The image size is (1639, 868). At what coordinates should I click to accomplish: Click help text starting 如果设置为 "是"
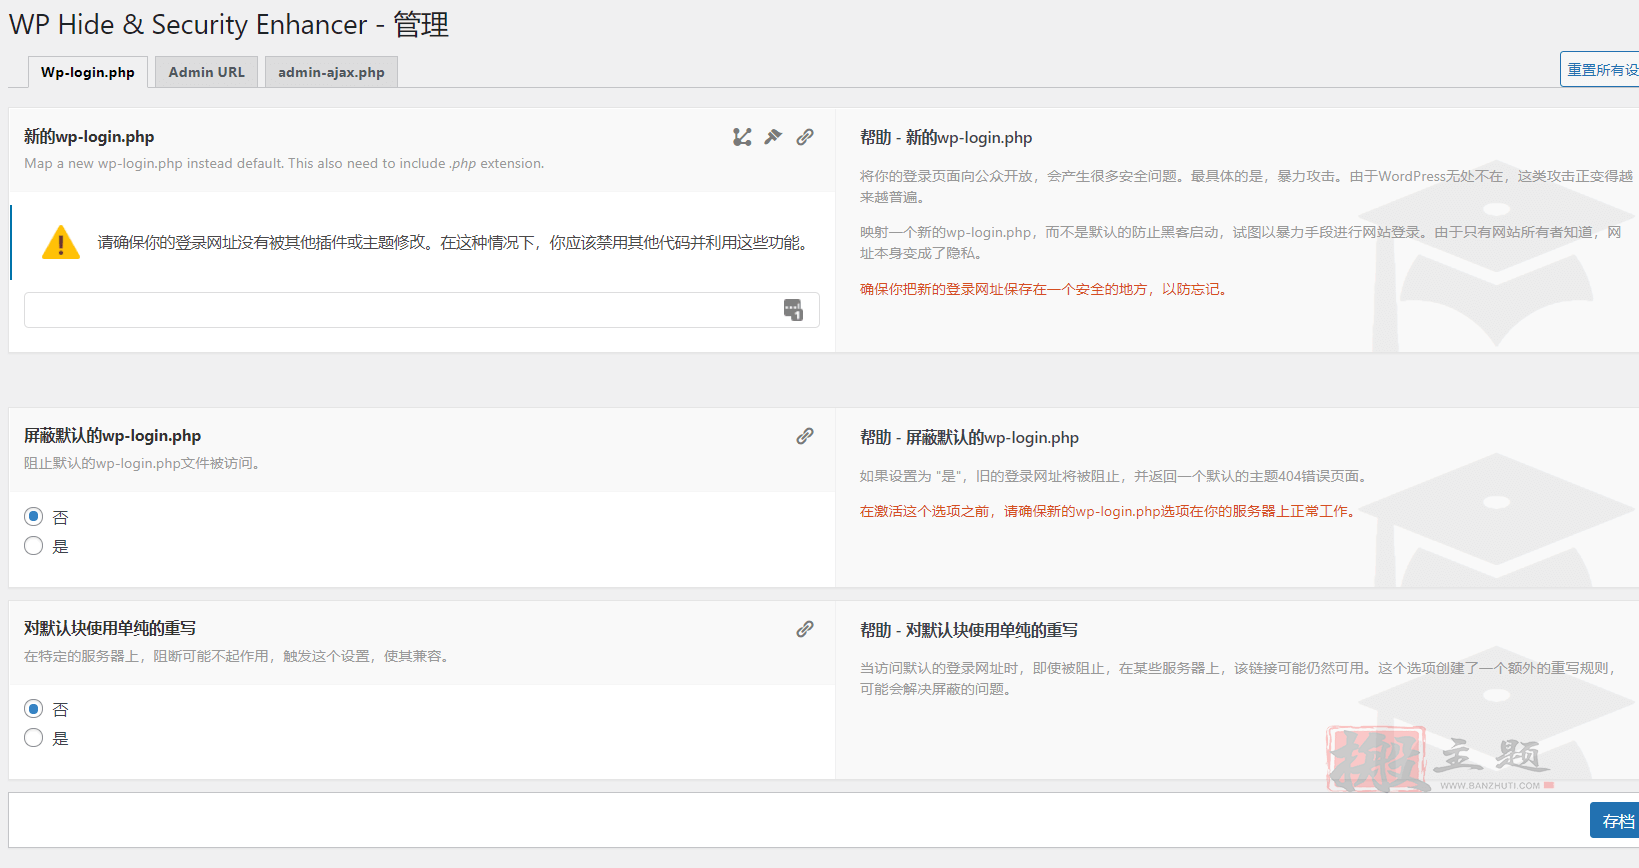coord(1114,476)
